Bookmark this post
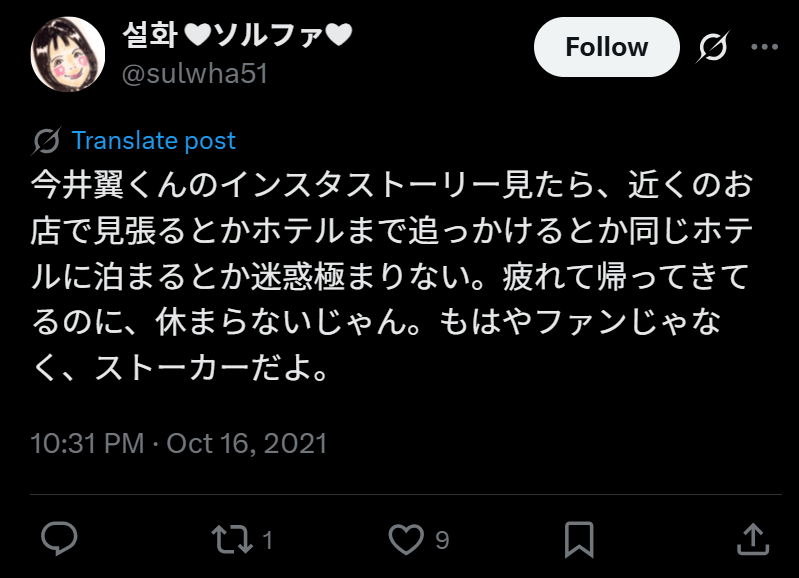Viewport: 799px width, 578px height. [578, 540]
